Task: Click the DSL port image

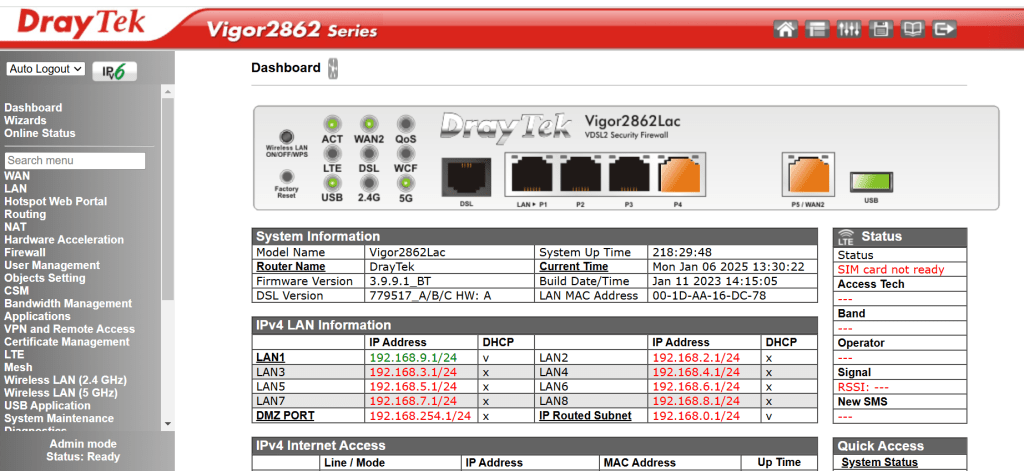Action: click(x=466, y=176)
